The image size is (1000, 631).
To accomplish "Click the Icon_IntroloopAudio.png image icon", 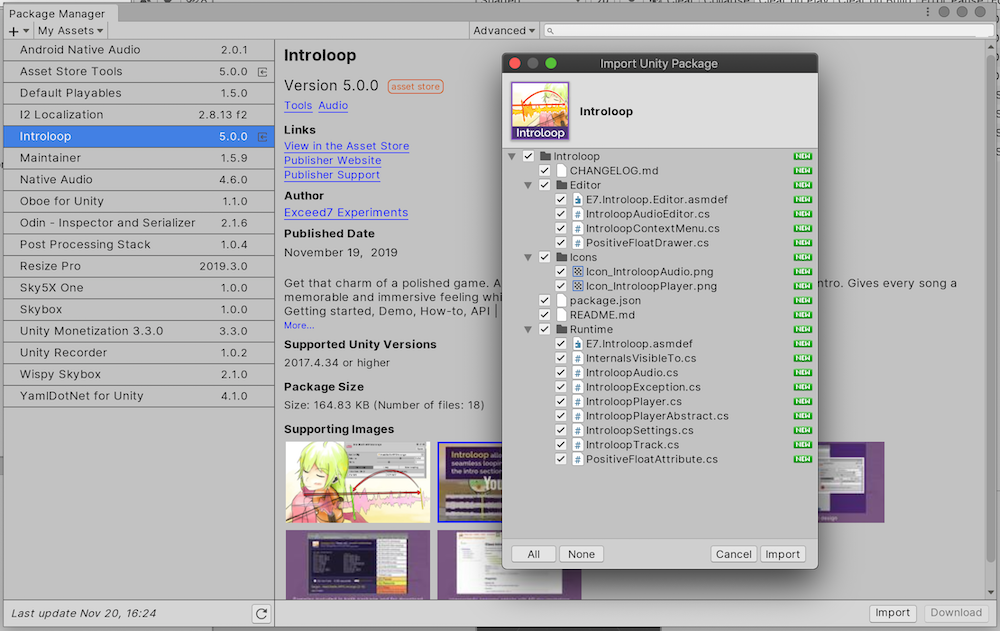I will click(578, 272).
